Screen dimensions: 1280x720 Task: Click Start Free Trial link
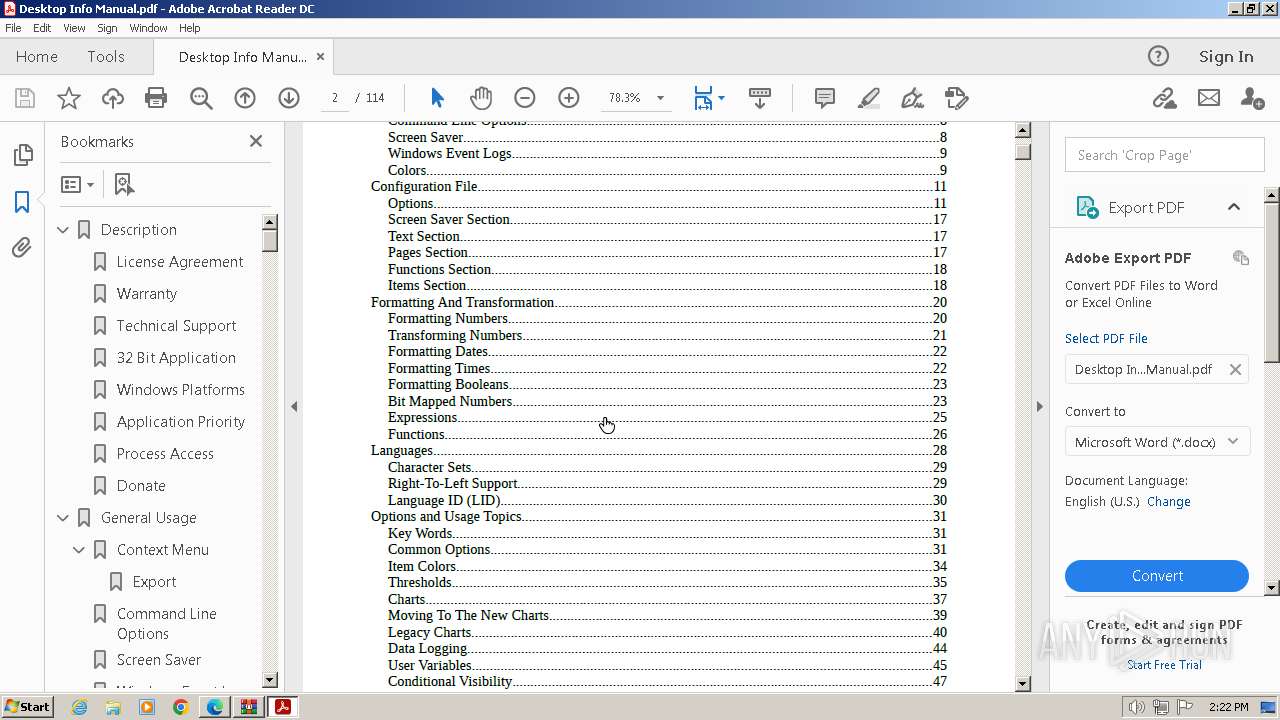point(1164,665)
